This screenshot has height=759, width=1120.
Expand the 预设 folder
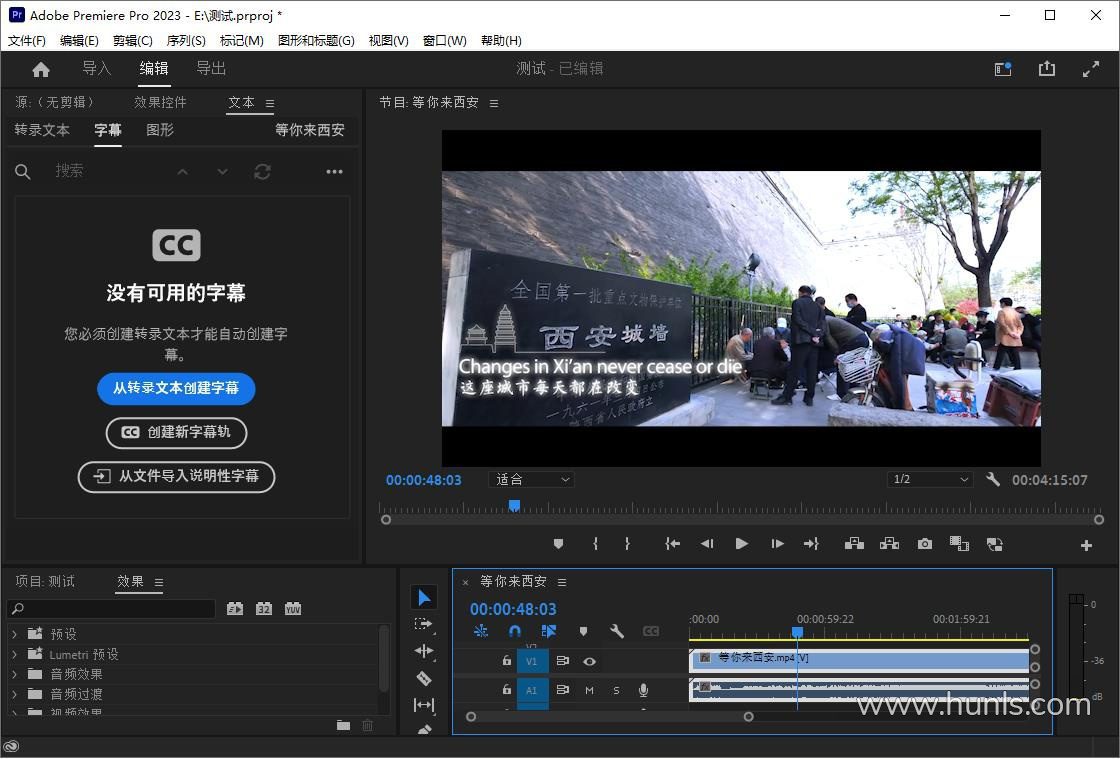tap(14, 634)
